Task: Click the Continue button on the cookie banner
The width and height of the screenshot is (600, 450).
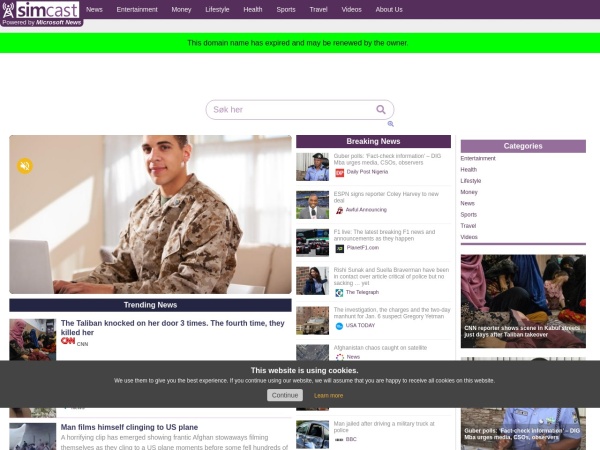Action: tap(285, 395)
